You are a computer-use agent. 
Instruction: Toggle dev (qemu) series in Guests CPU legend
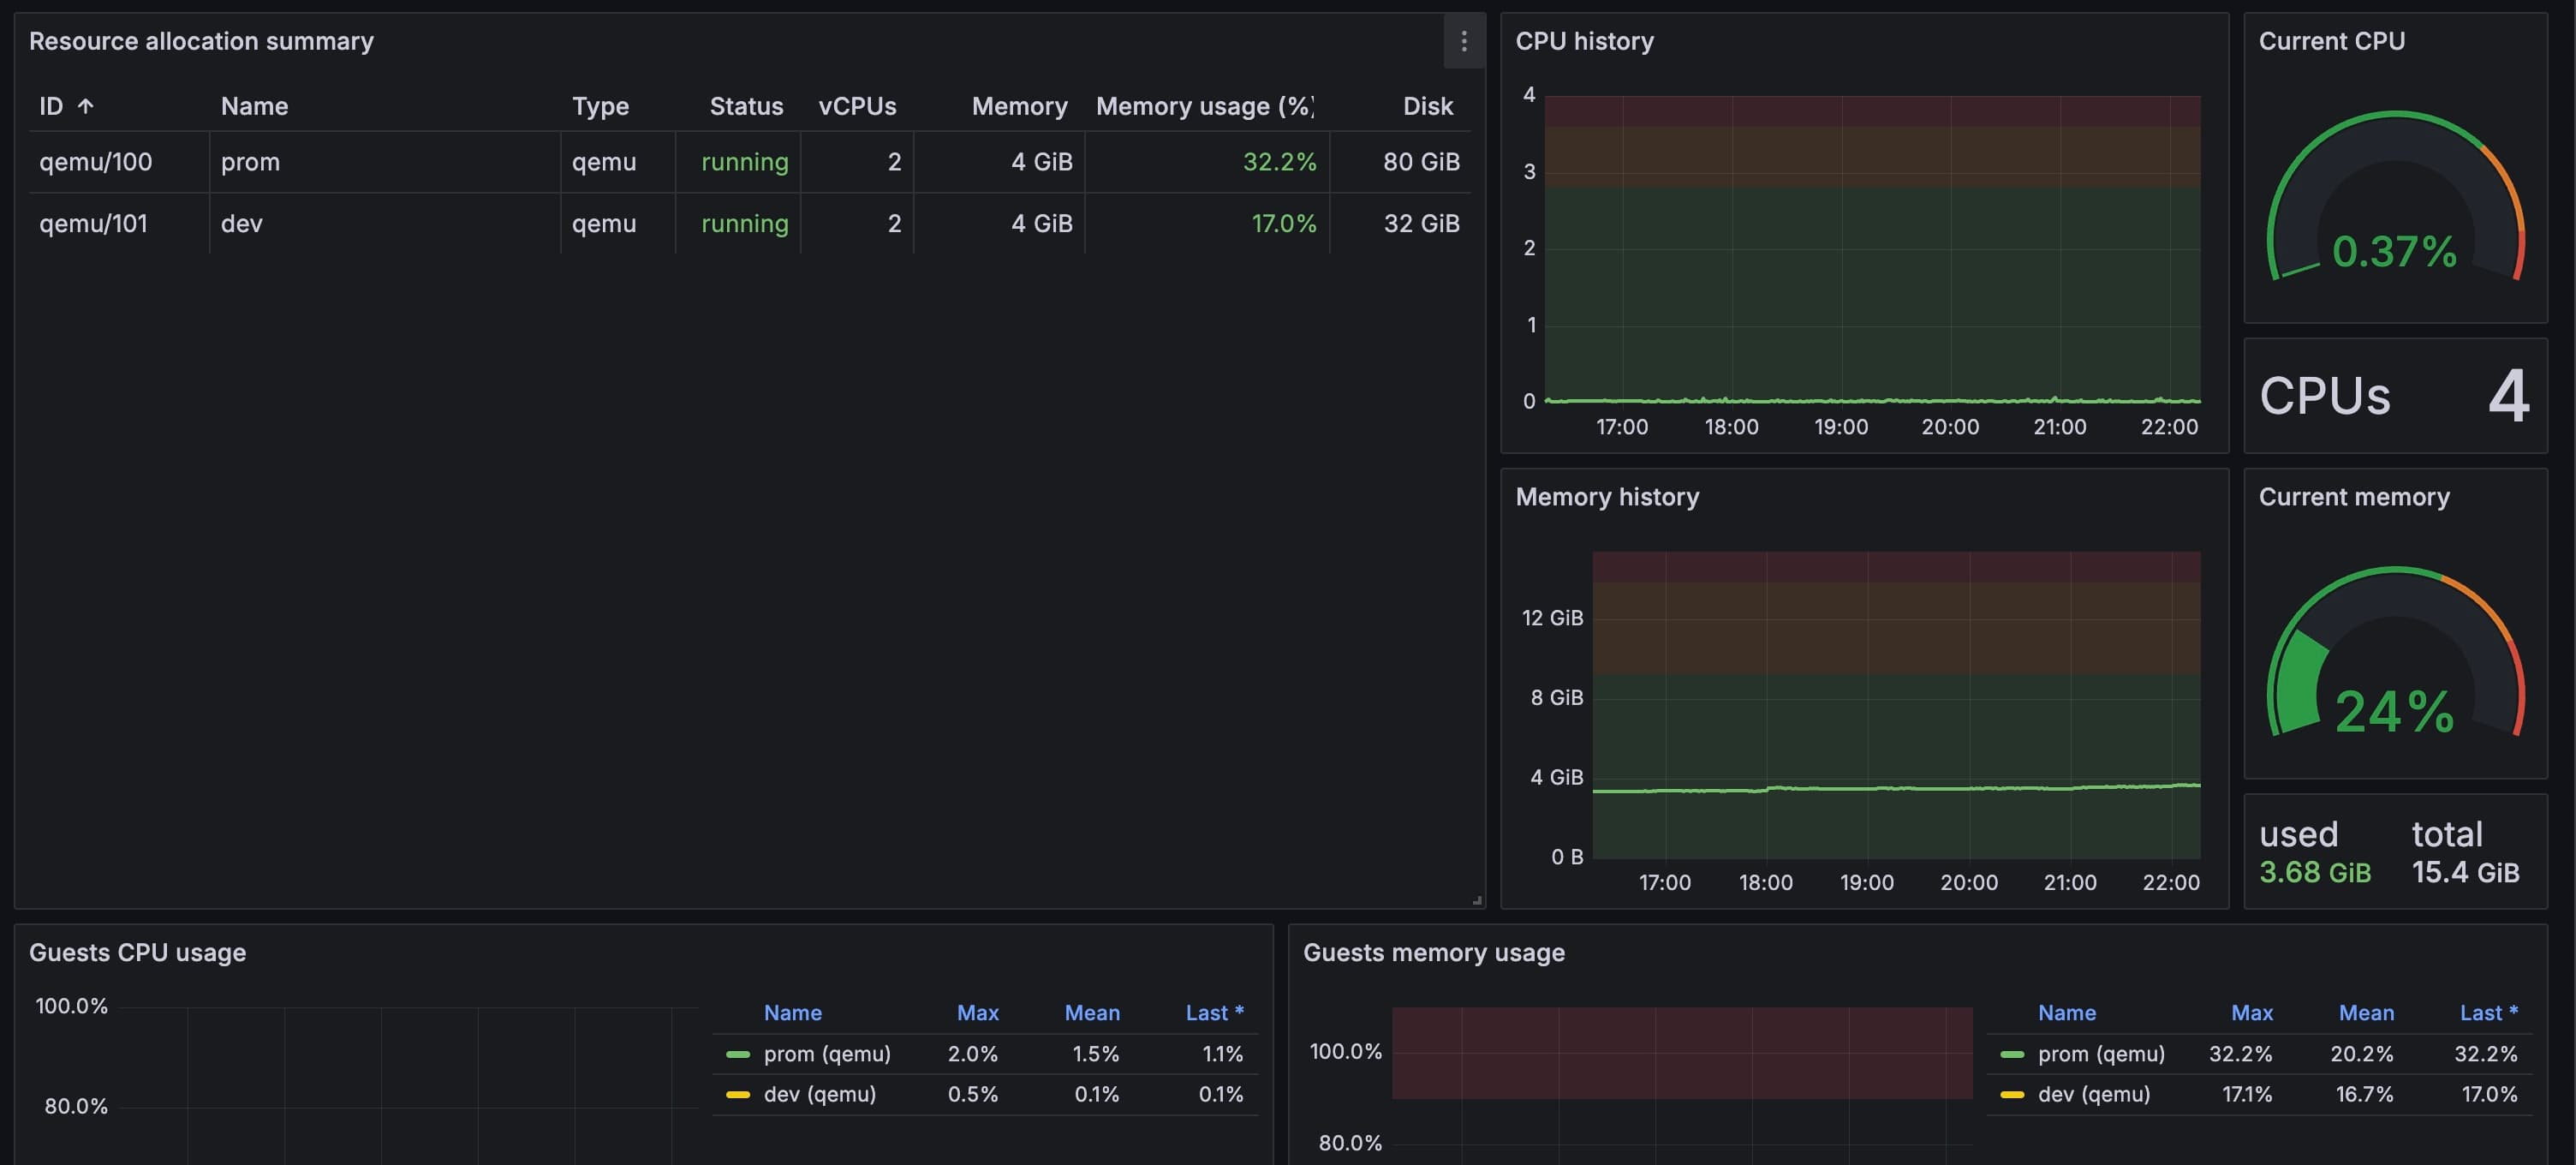tap(819, 1094)
